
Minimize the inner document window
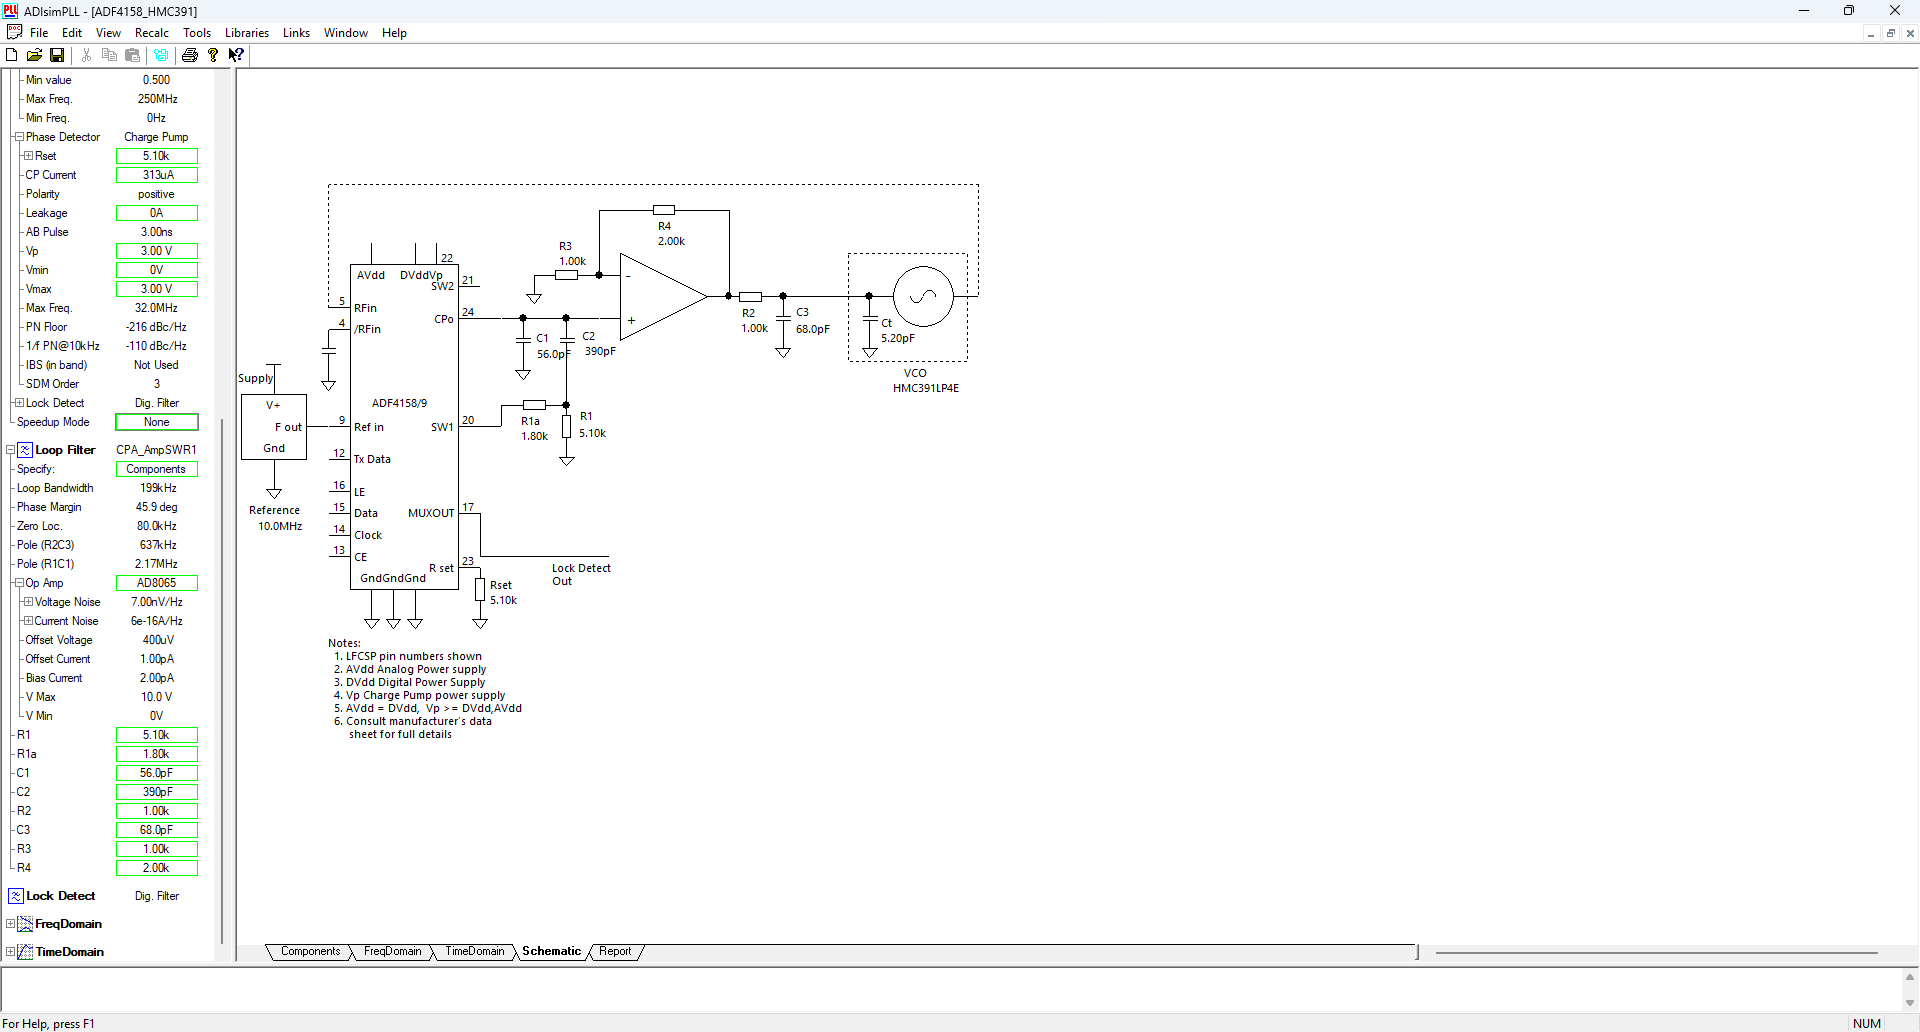coord(1870,33)
